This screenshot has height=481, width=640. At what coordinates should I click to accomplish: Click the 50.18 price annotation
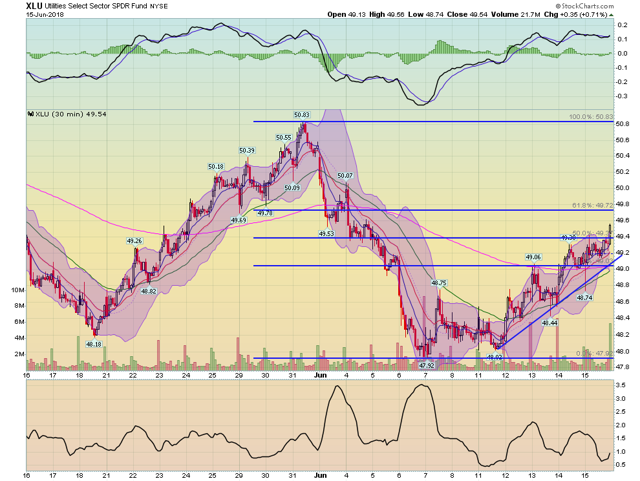coord(216,167)
